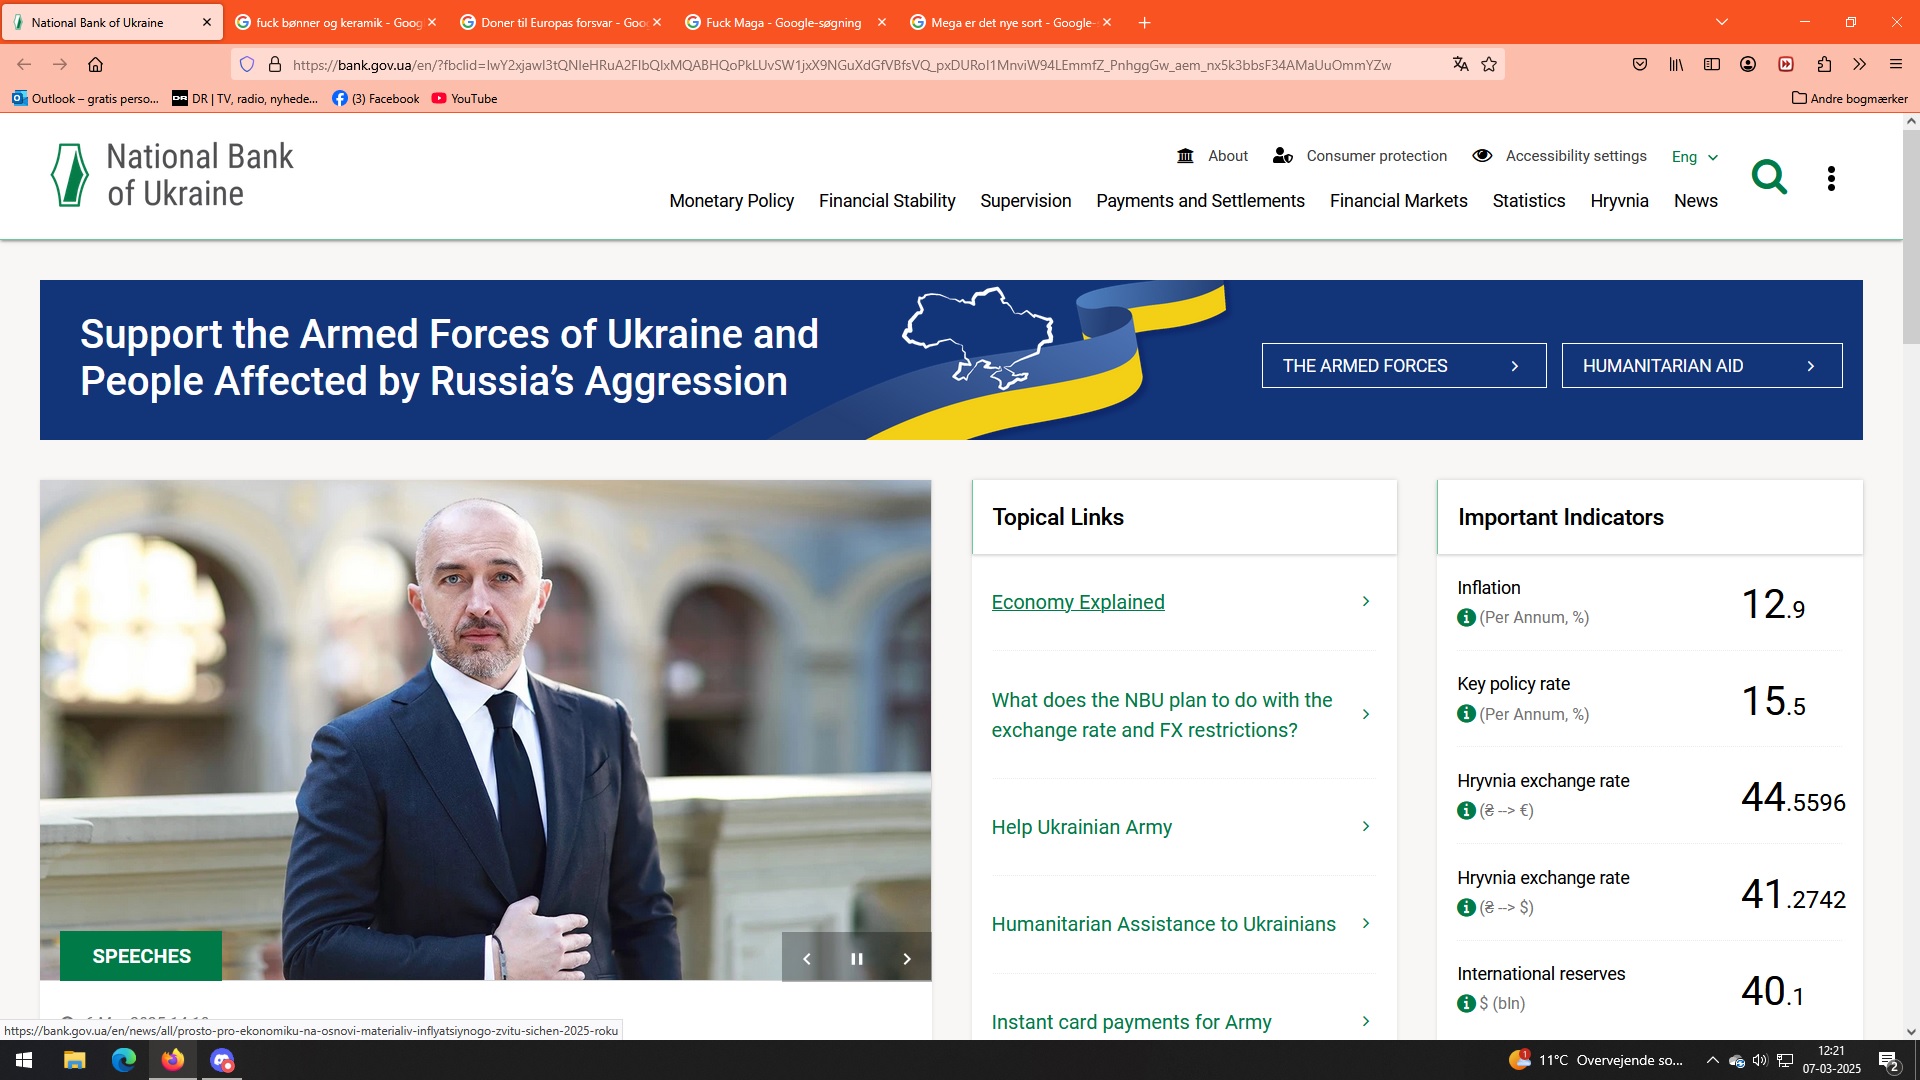Click the page translate icon in address bar
Screen dimensions: 1920x1080
click(1460, 65)
